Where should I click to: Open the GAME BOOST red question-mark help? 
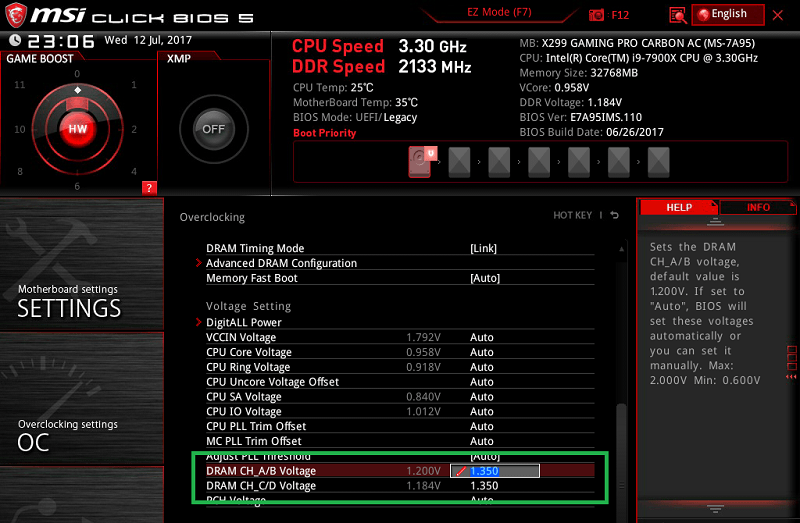click(x=149, y=188)
